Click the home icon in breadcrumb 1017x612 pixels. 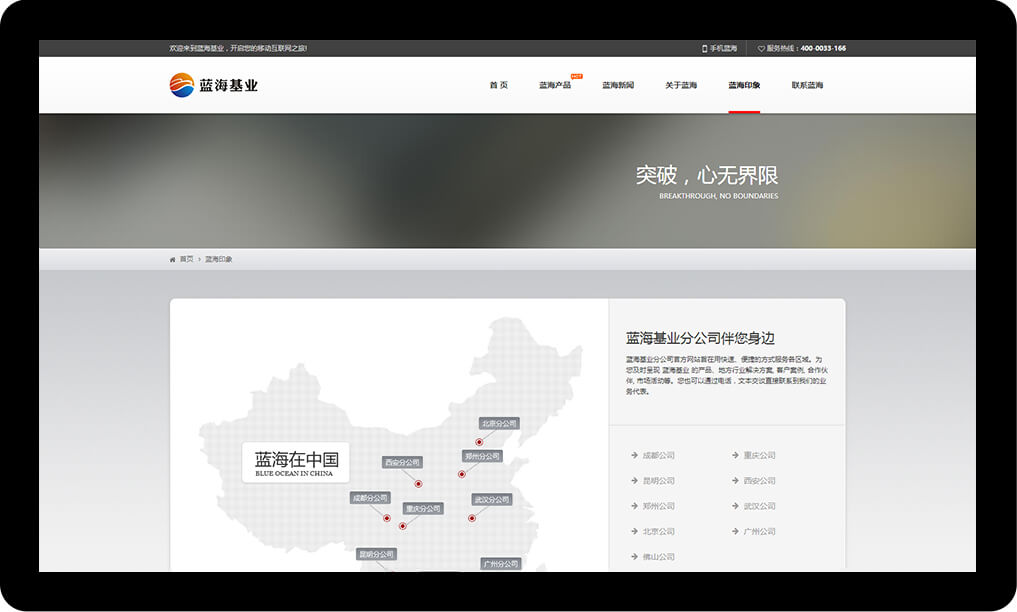pyautogui.click(x=173, y=259)
